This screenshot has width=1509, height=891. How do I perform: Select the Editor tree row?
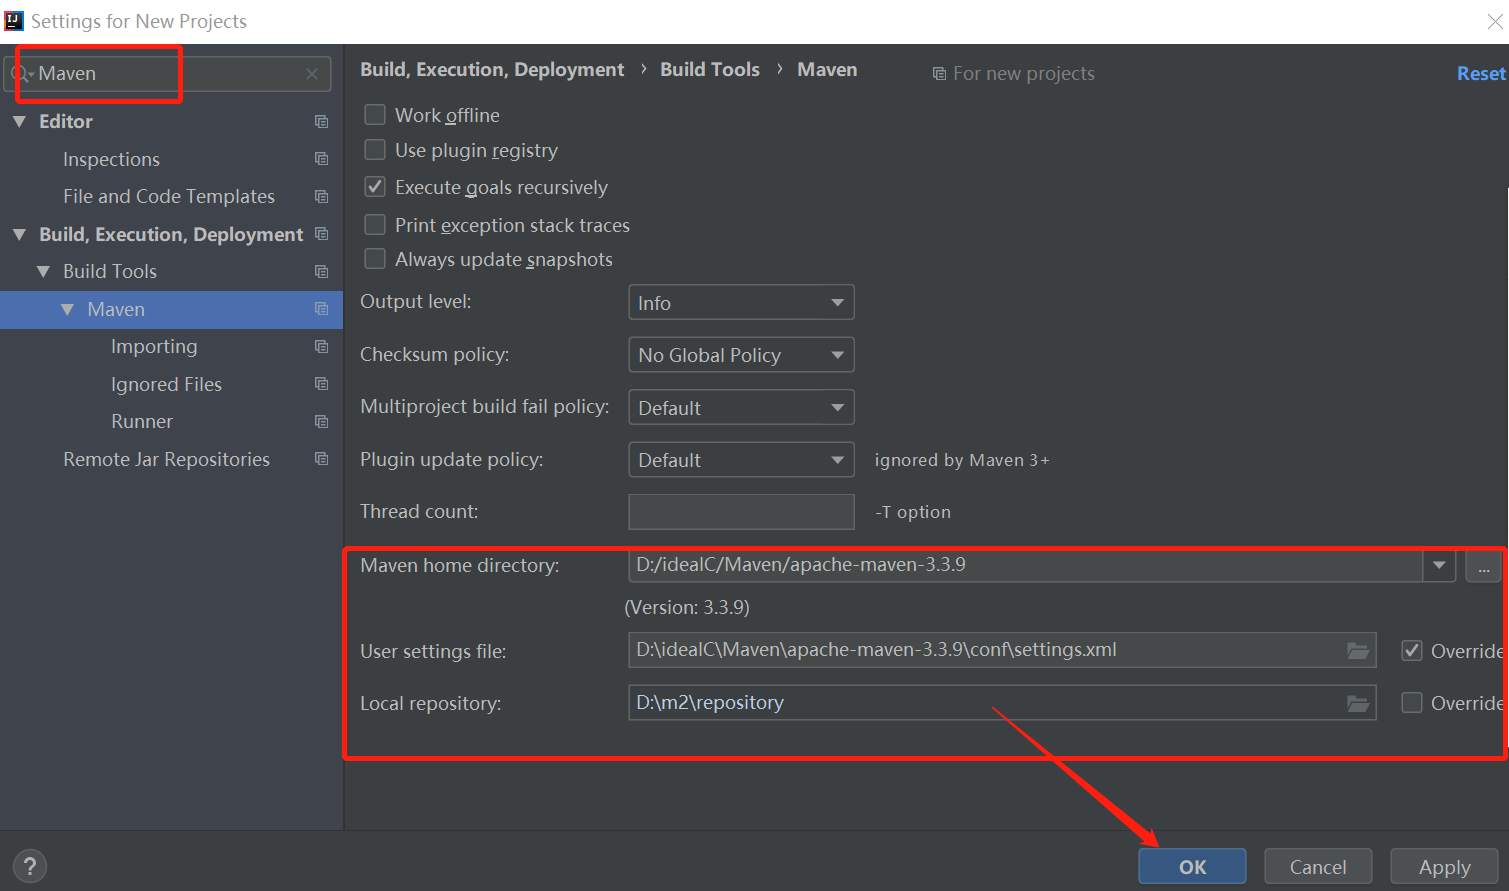coord(171,121)
